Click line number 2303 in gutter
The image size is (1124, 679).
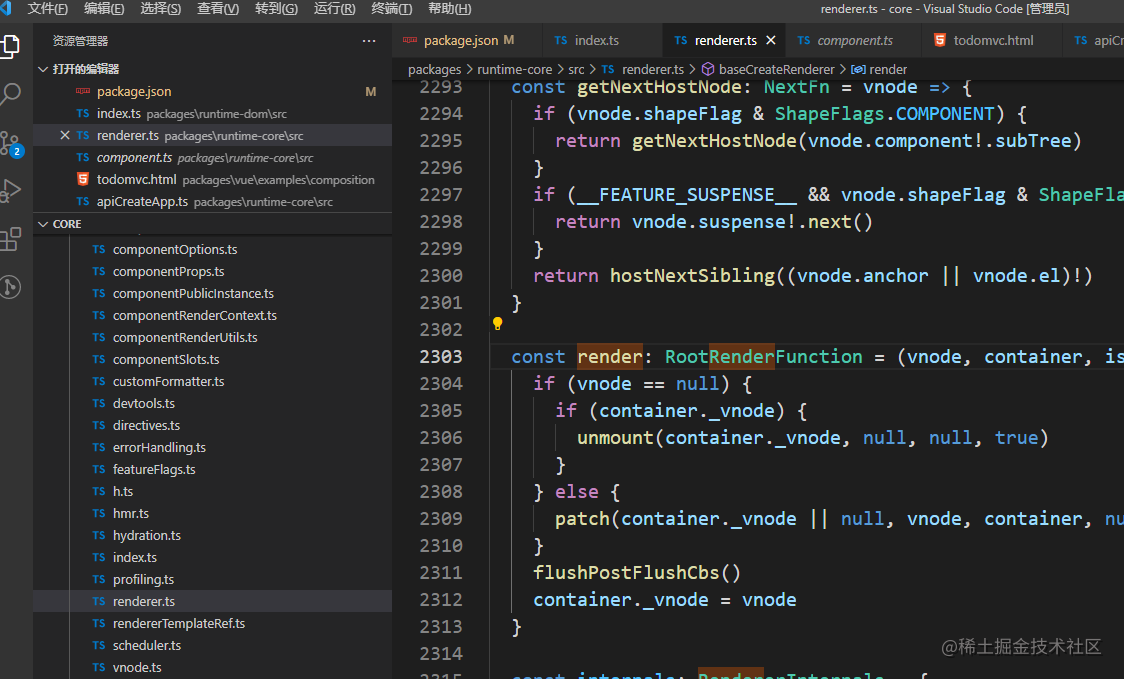tap(441, 356)
